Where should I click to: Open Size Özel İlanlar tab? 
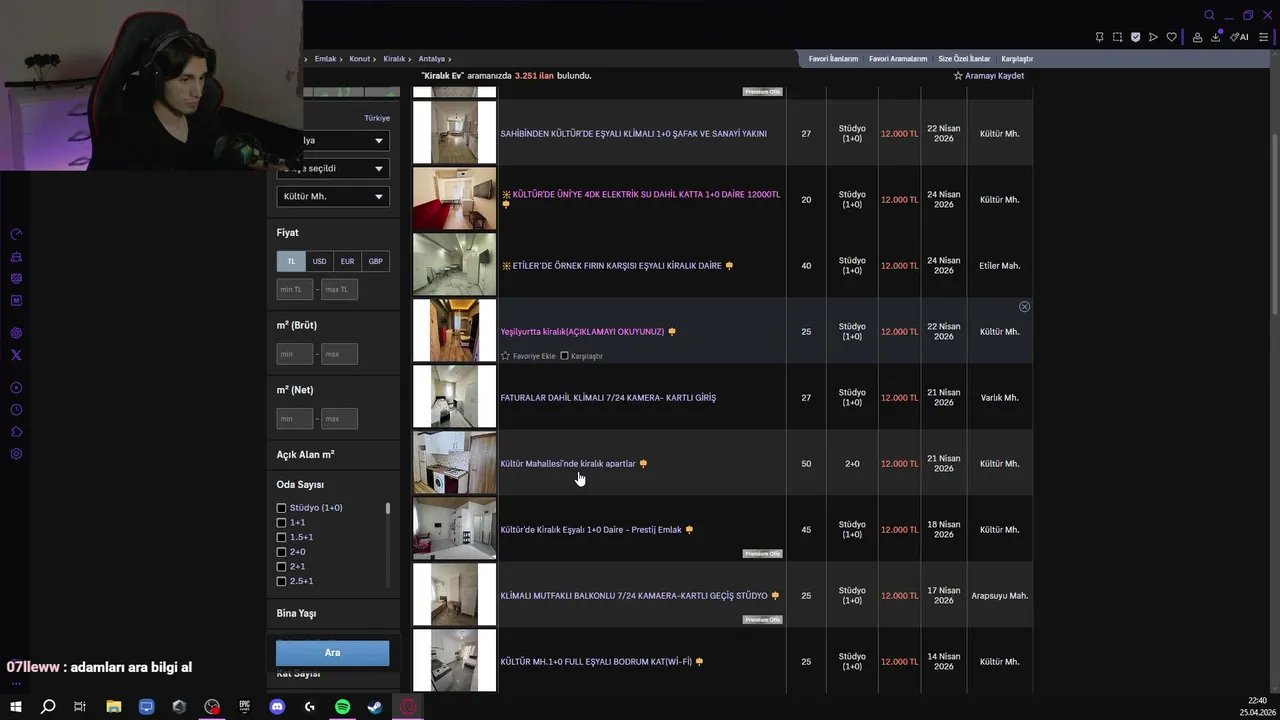(x=964, y=59)
